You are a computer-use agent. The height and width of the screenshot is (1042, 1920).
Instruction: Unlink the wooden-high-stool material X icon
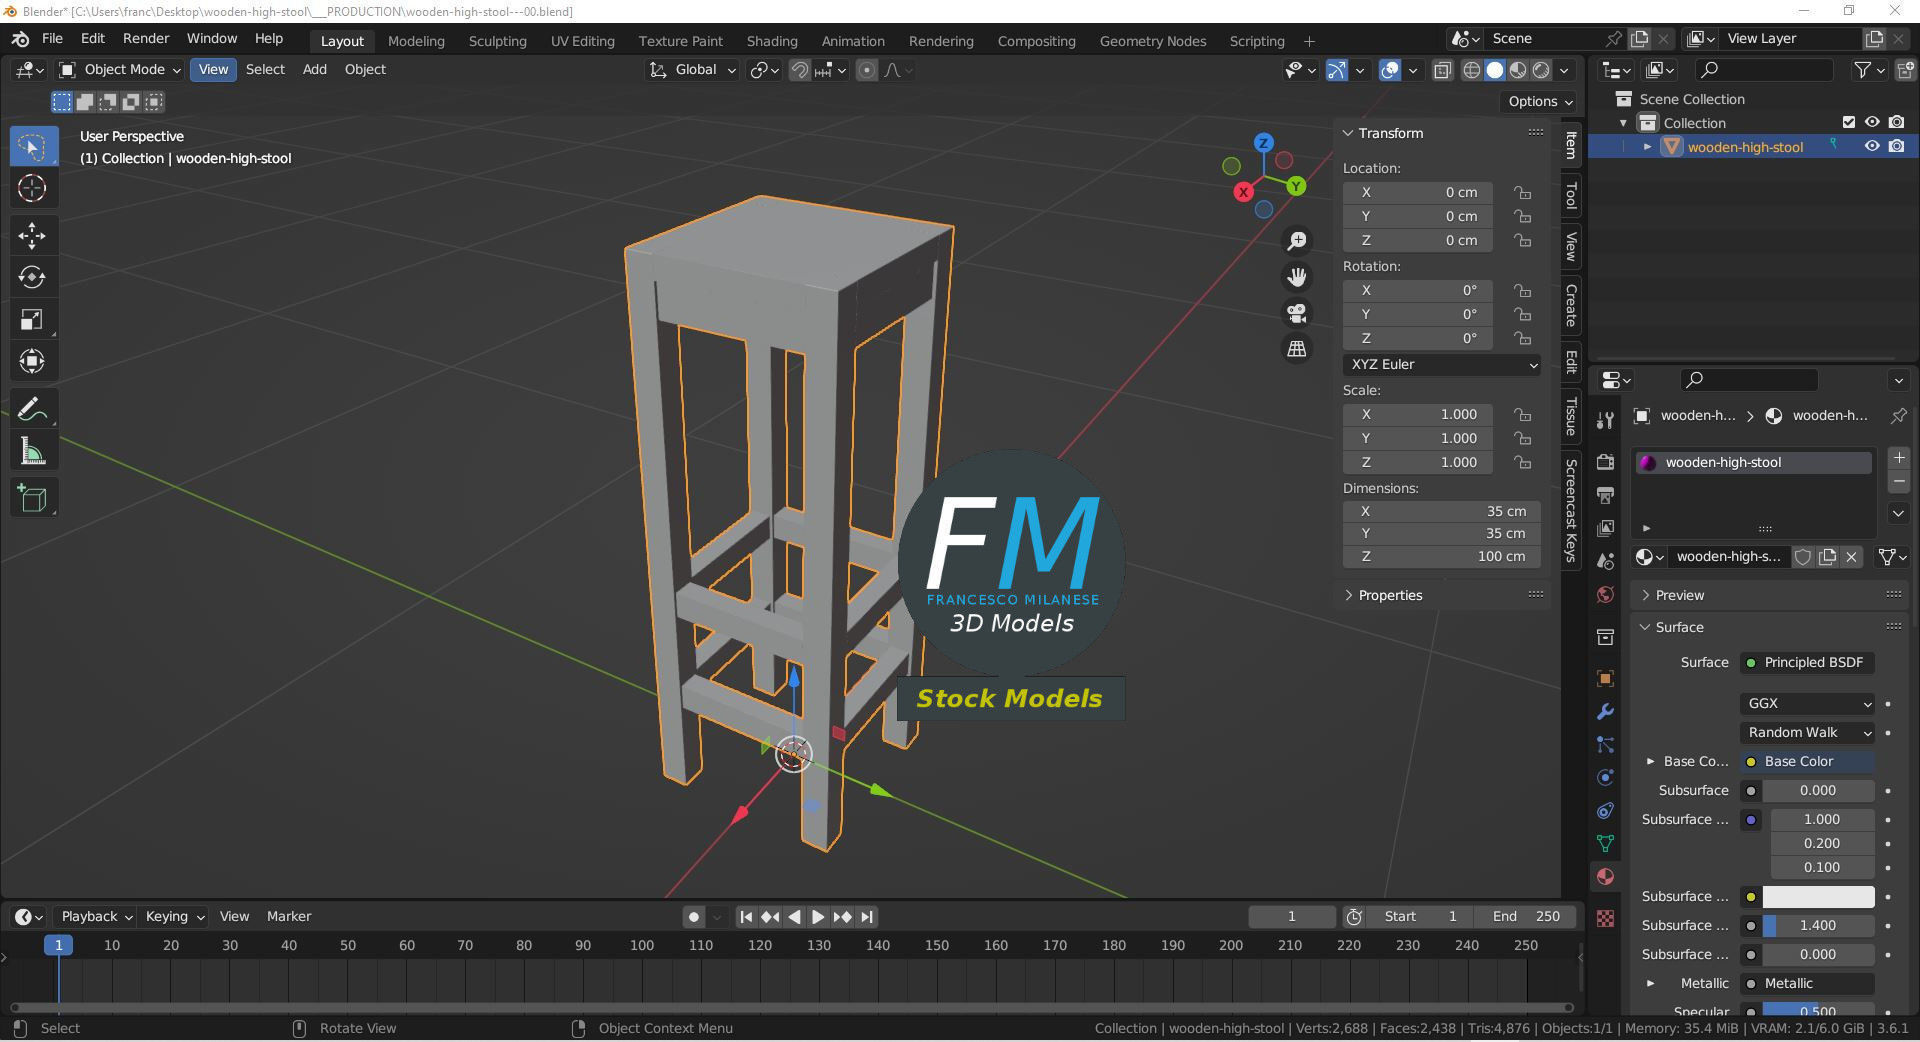point(1851,557)
